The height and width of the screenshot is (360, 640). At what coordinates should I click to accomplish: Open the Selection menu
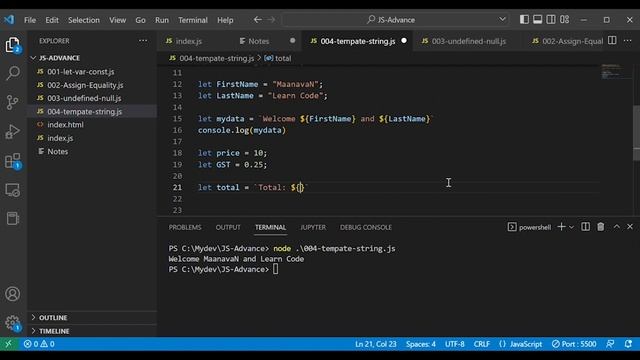84,20
